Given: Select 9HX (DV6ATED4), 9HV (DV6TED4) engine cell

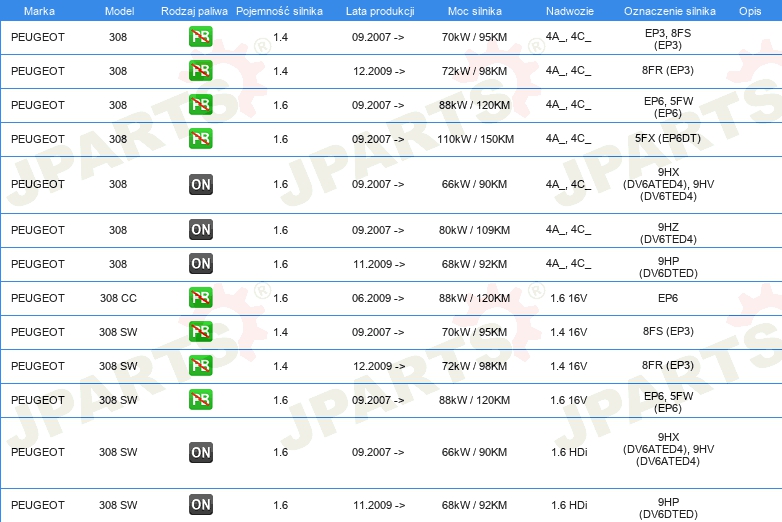Looking at the screenshot, I should [x=668, y=184].
